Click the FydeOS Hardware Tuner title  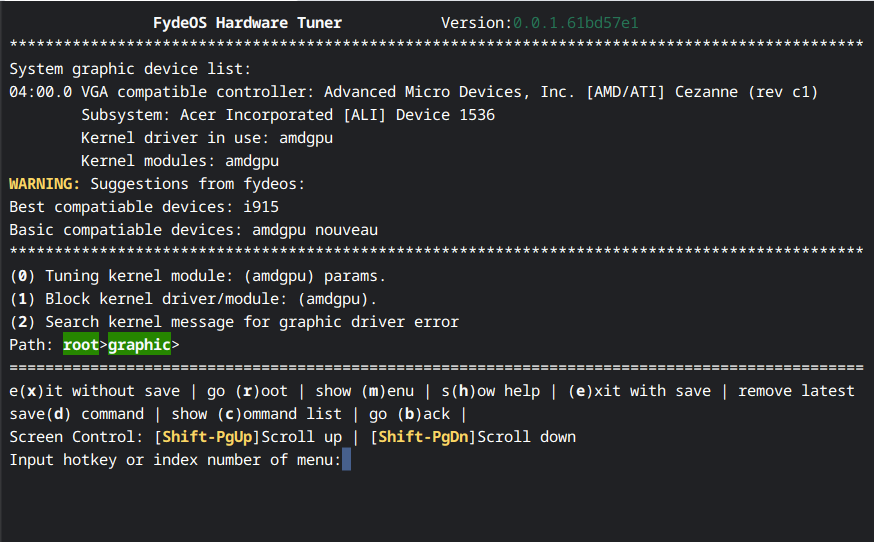pos(248,23)
